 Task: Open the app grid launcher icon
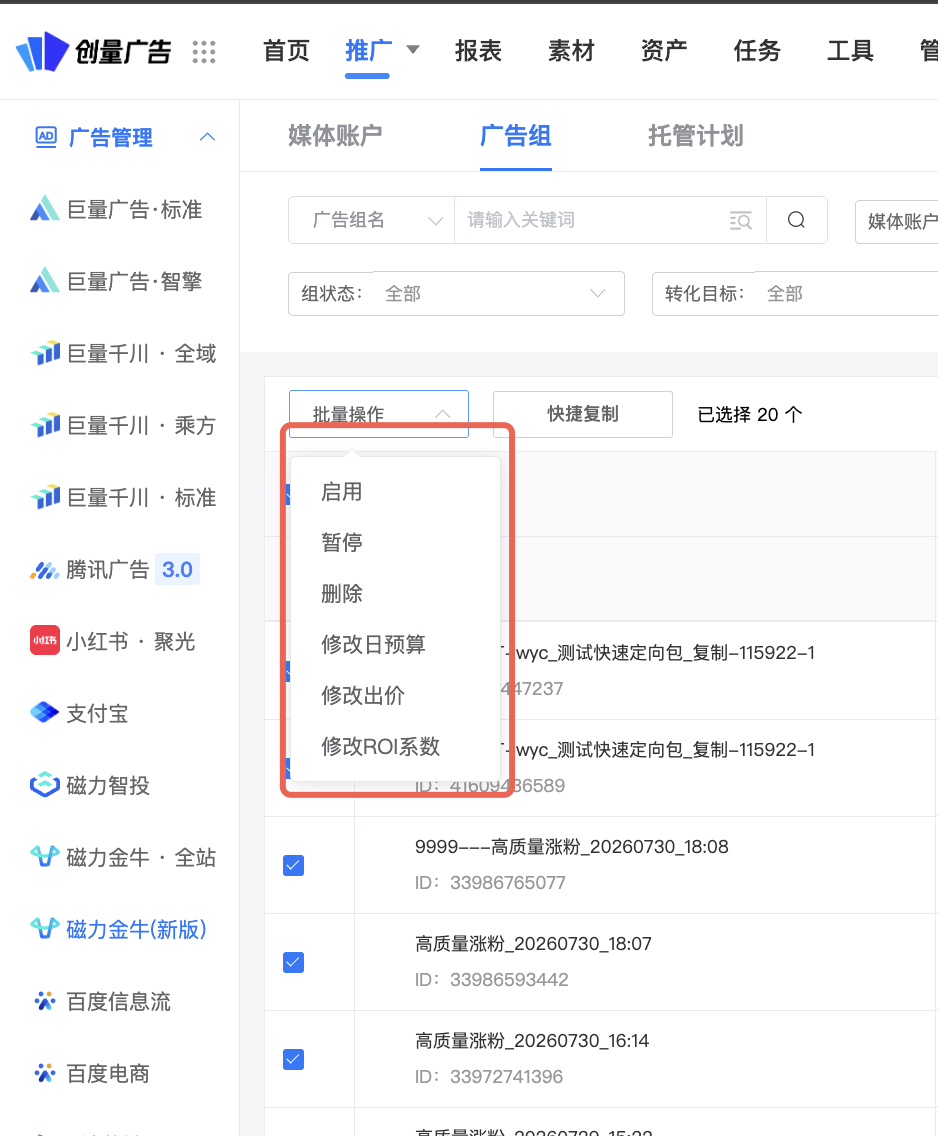point(204,52)
